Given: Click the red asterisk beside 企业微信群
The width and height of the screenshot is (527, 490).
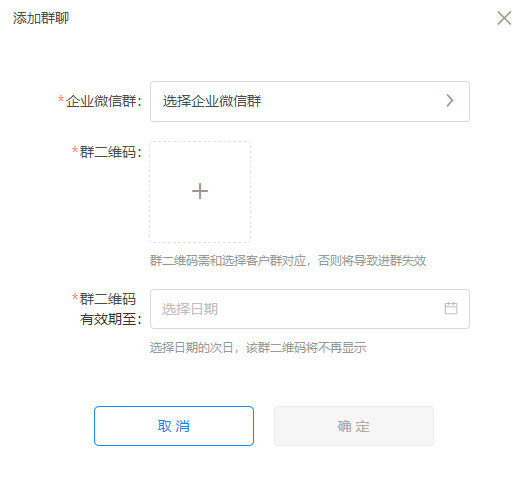Looking at the screenshot, I should coord(61,99).
